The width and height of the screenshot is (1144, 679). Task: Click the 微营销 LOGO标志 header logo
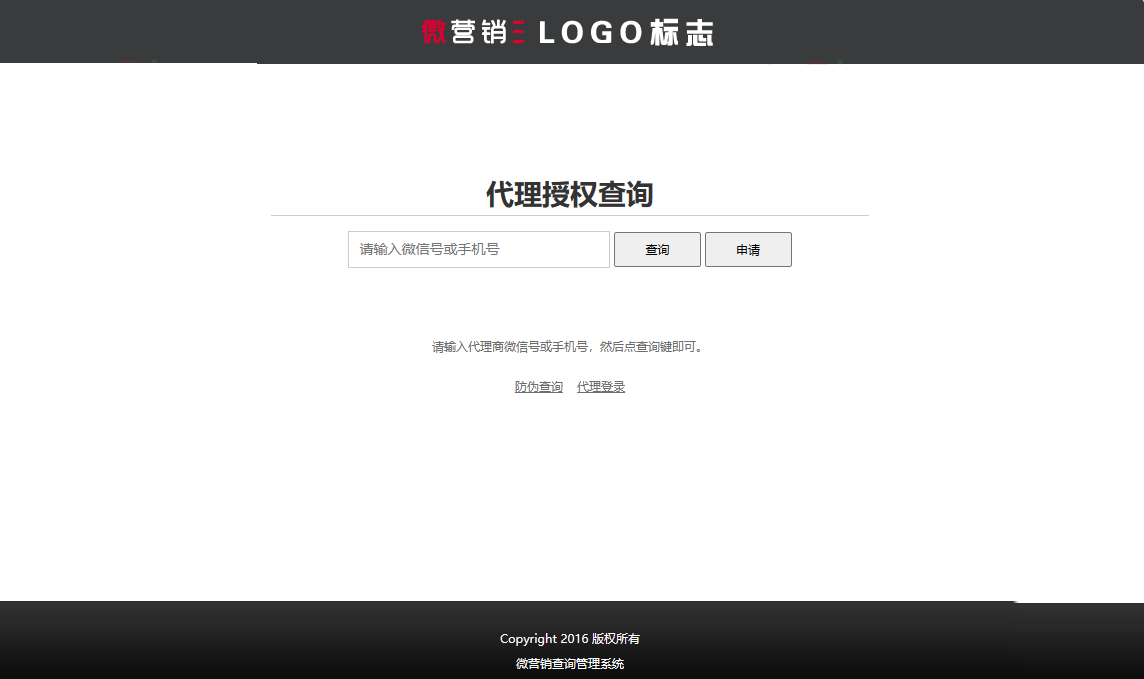point(568,32)
